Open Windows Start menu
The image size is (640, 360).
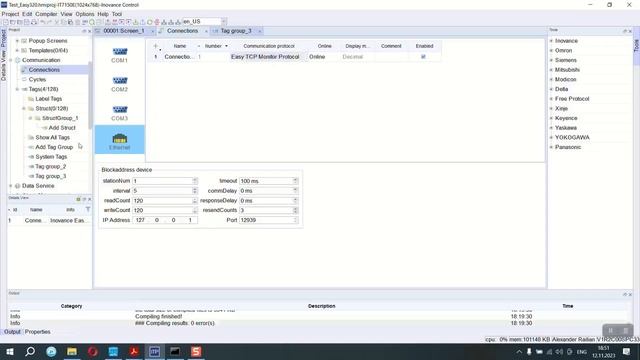pos(9,351)
